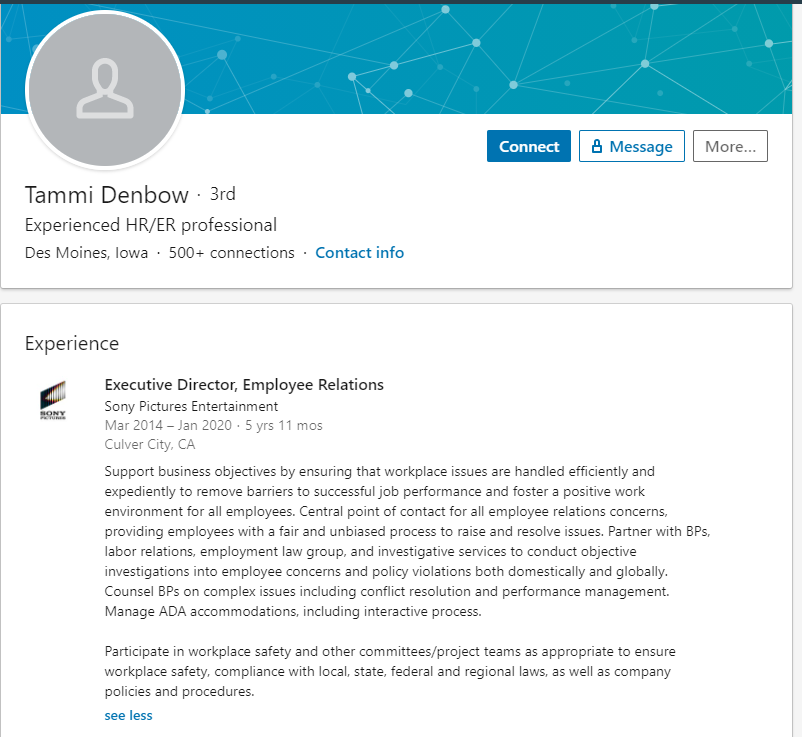Click the Experience section heading
This screenshot has width=802, height=737.
point(72,343)
